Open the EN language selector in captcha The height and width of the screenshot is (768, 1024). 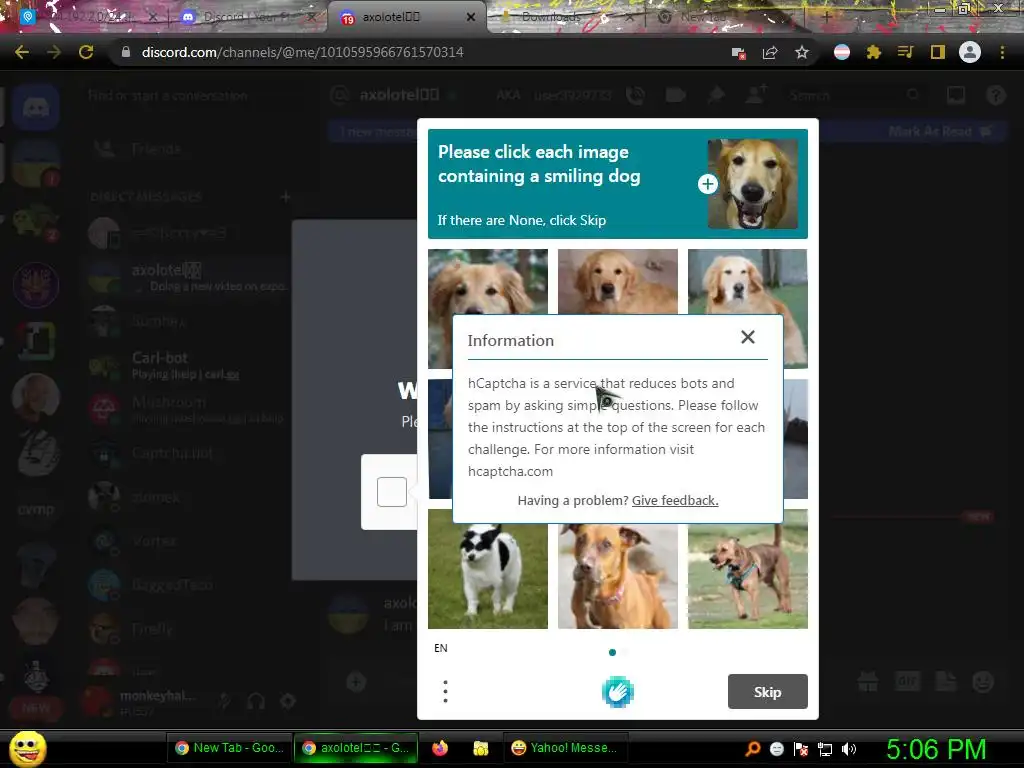[x=441, y=648]
